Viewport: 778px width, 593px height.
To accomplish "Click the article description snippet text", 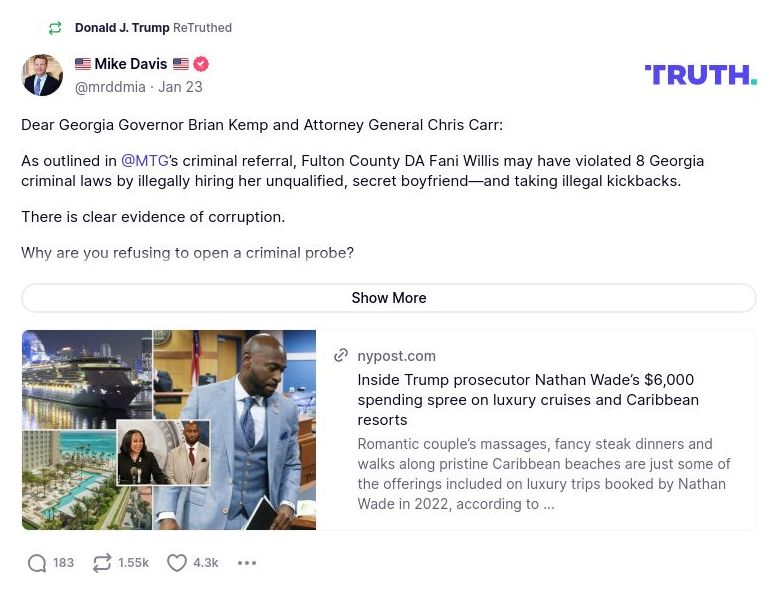I will pos(544,473).
